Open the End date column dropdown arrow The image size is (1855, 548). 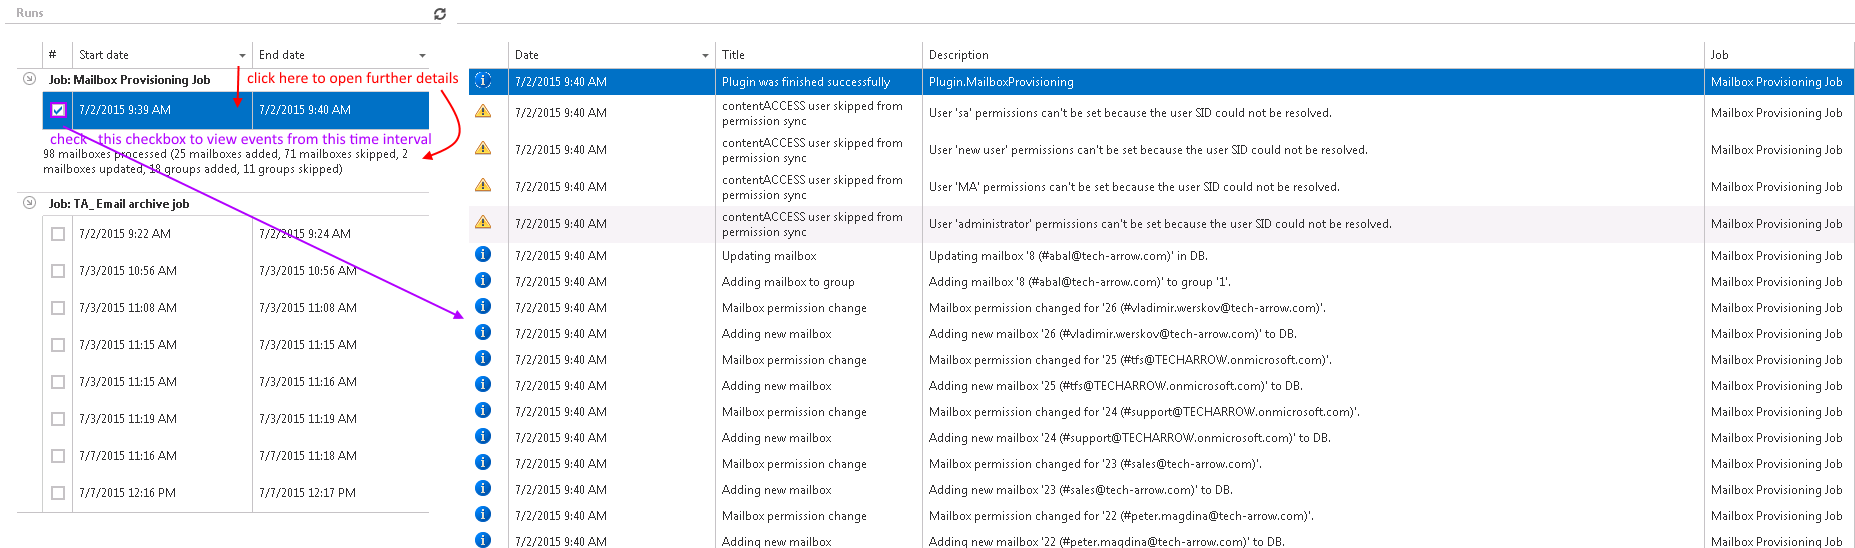[422, 56]
